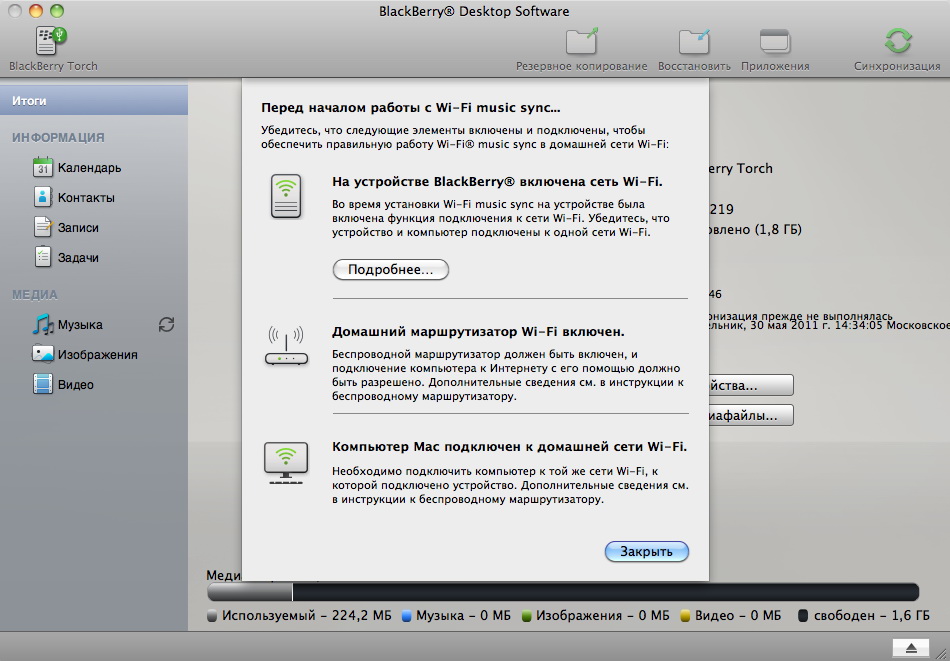Viewport: 950px width, 661px height.
Task: Click the green zoom window button
Action: (x=56, y=11)
